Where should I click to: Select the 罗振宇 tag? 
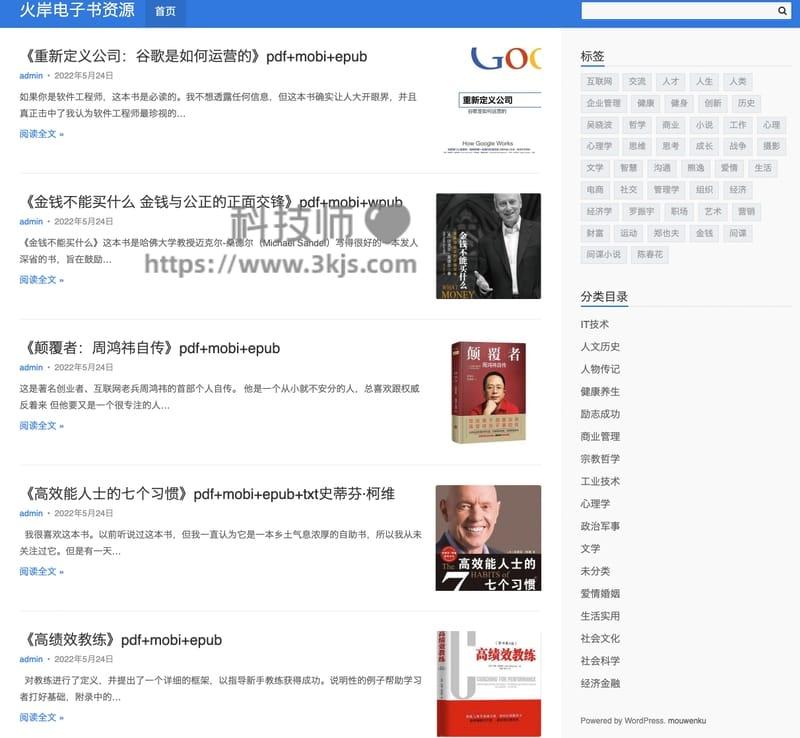click(641, 211)
